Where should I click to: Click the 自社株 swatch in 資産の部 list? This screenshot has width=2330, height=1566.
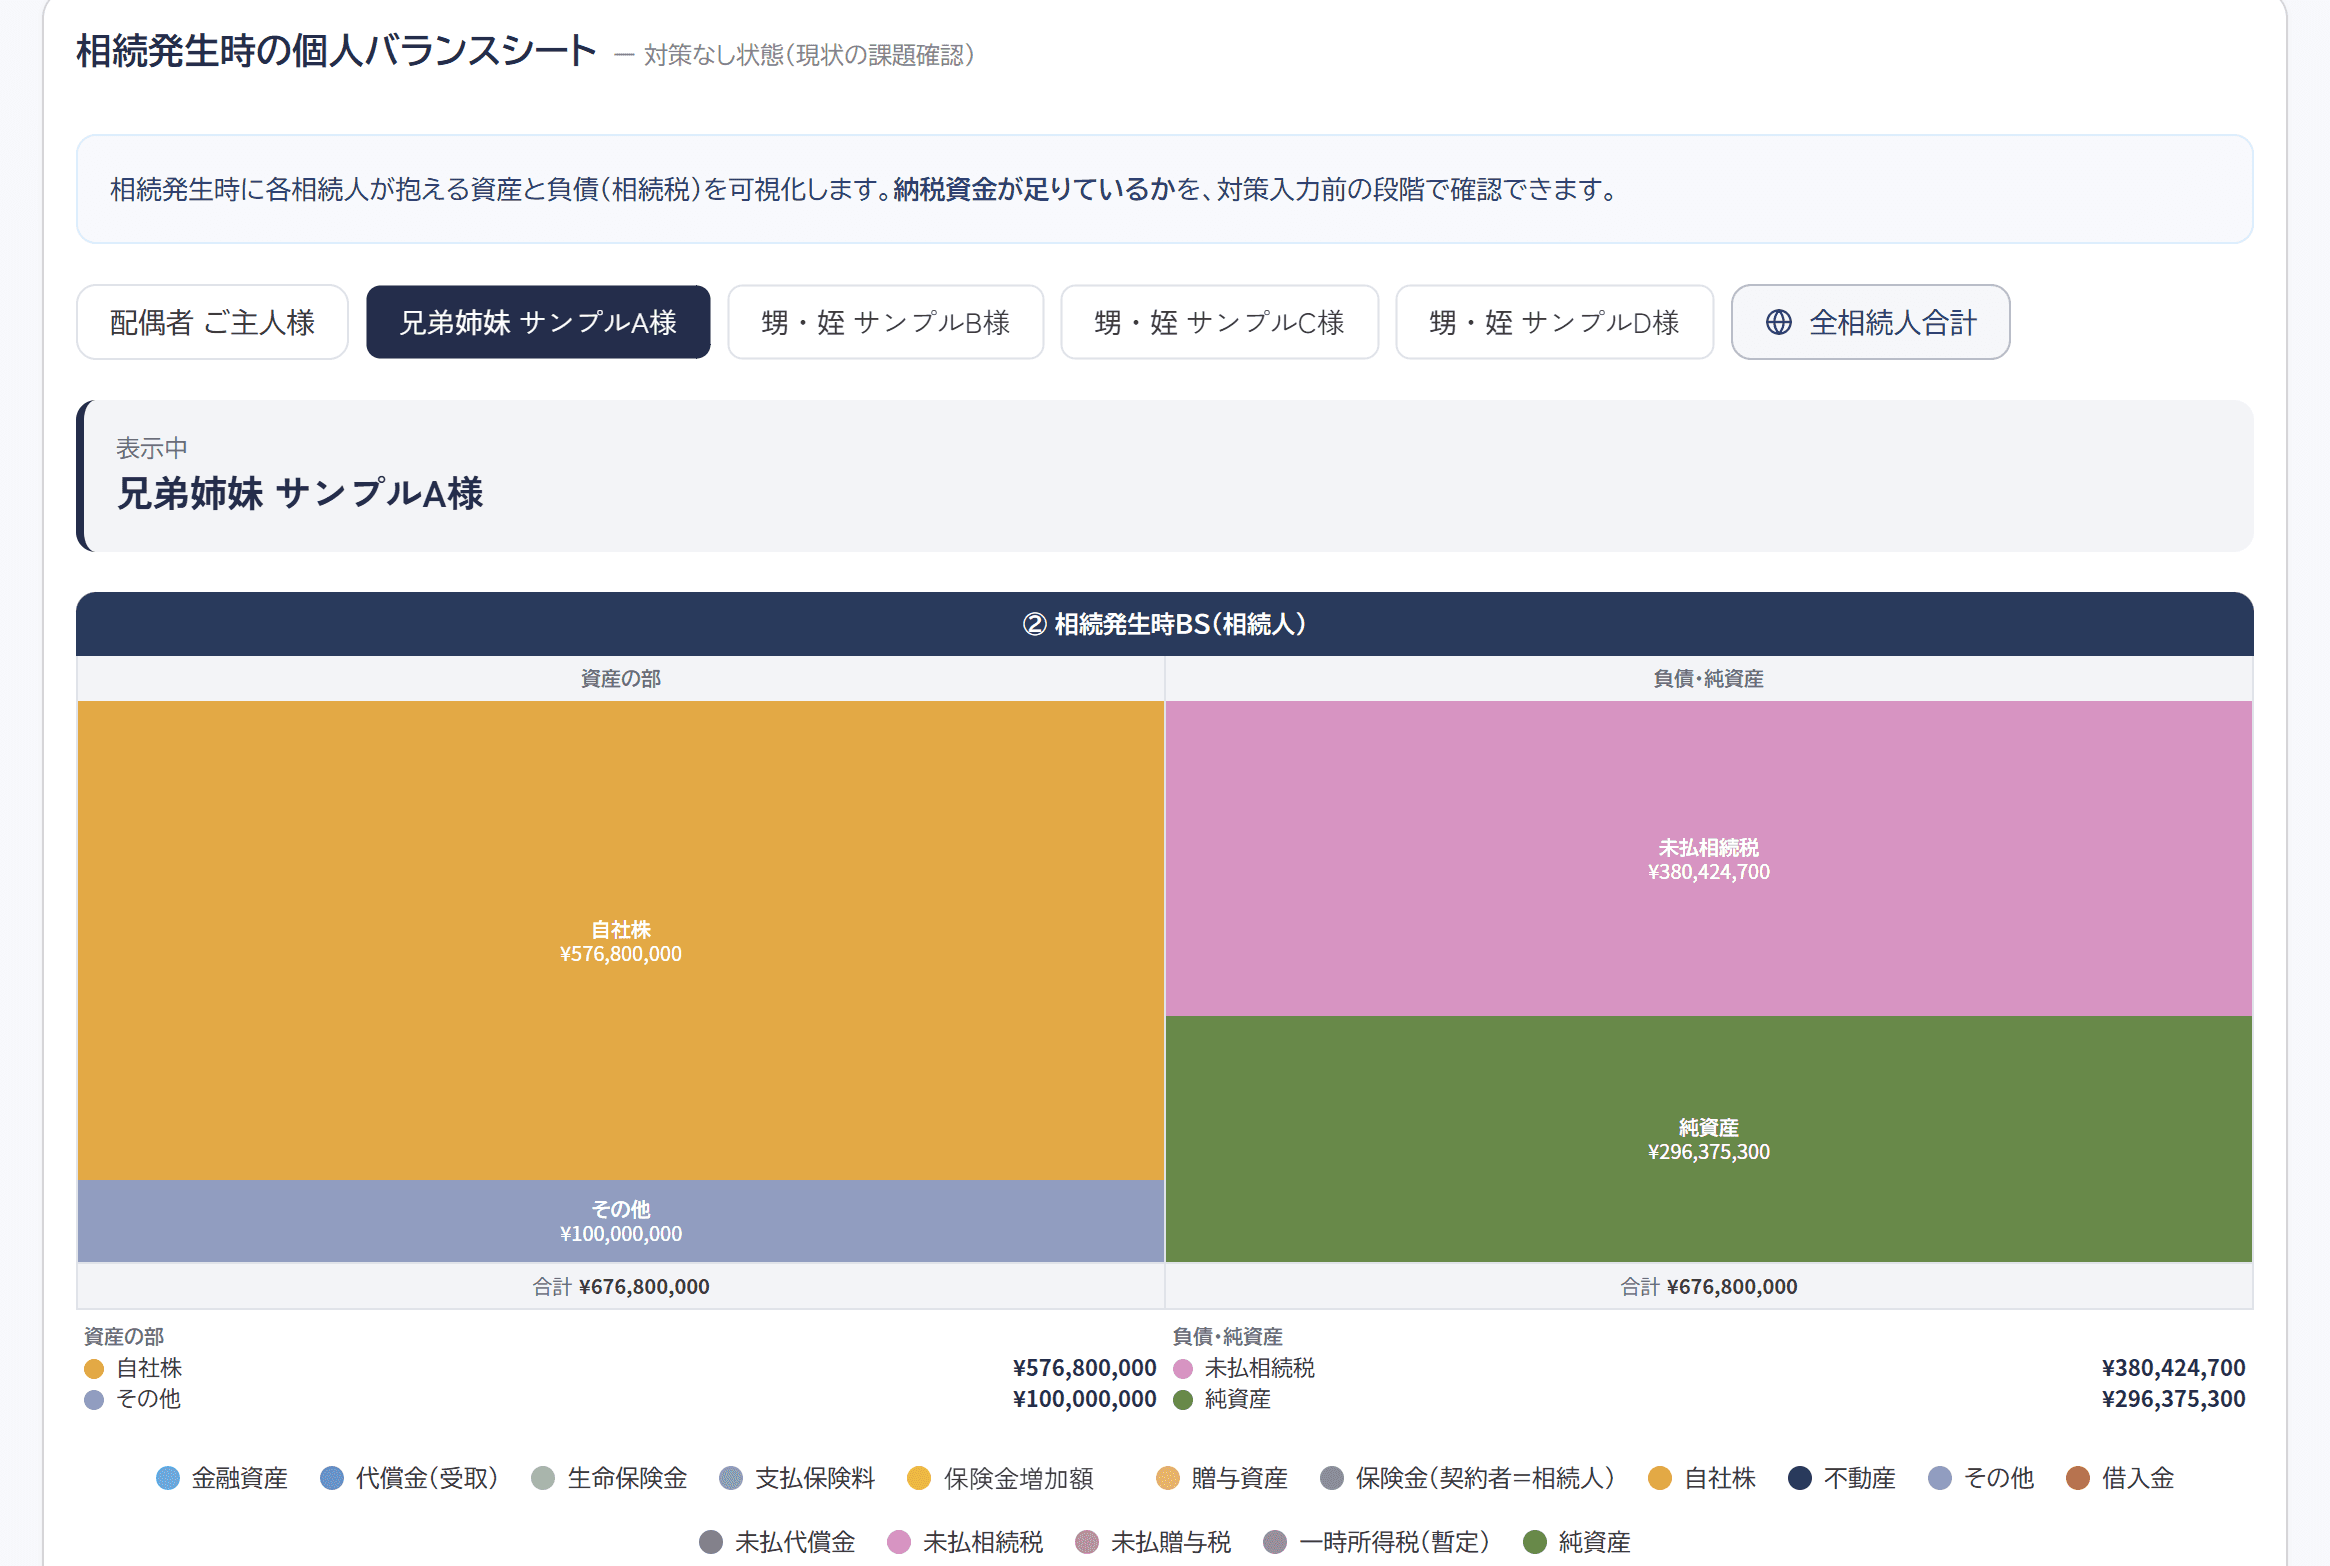94,1368
